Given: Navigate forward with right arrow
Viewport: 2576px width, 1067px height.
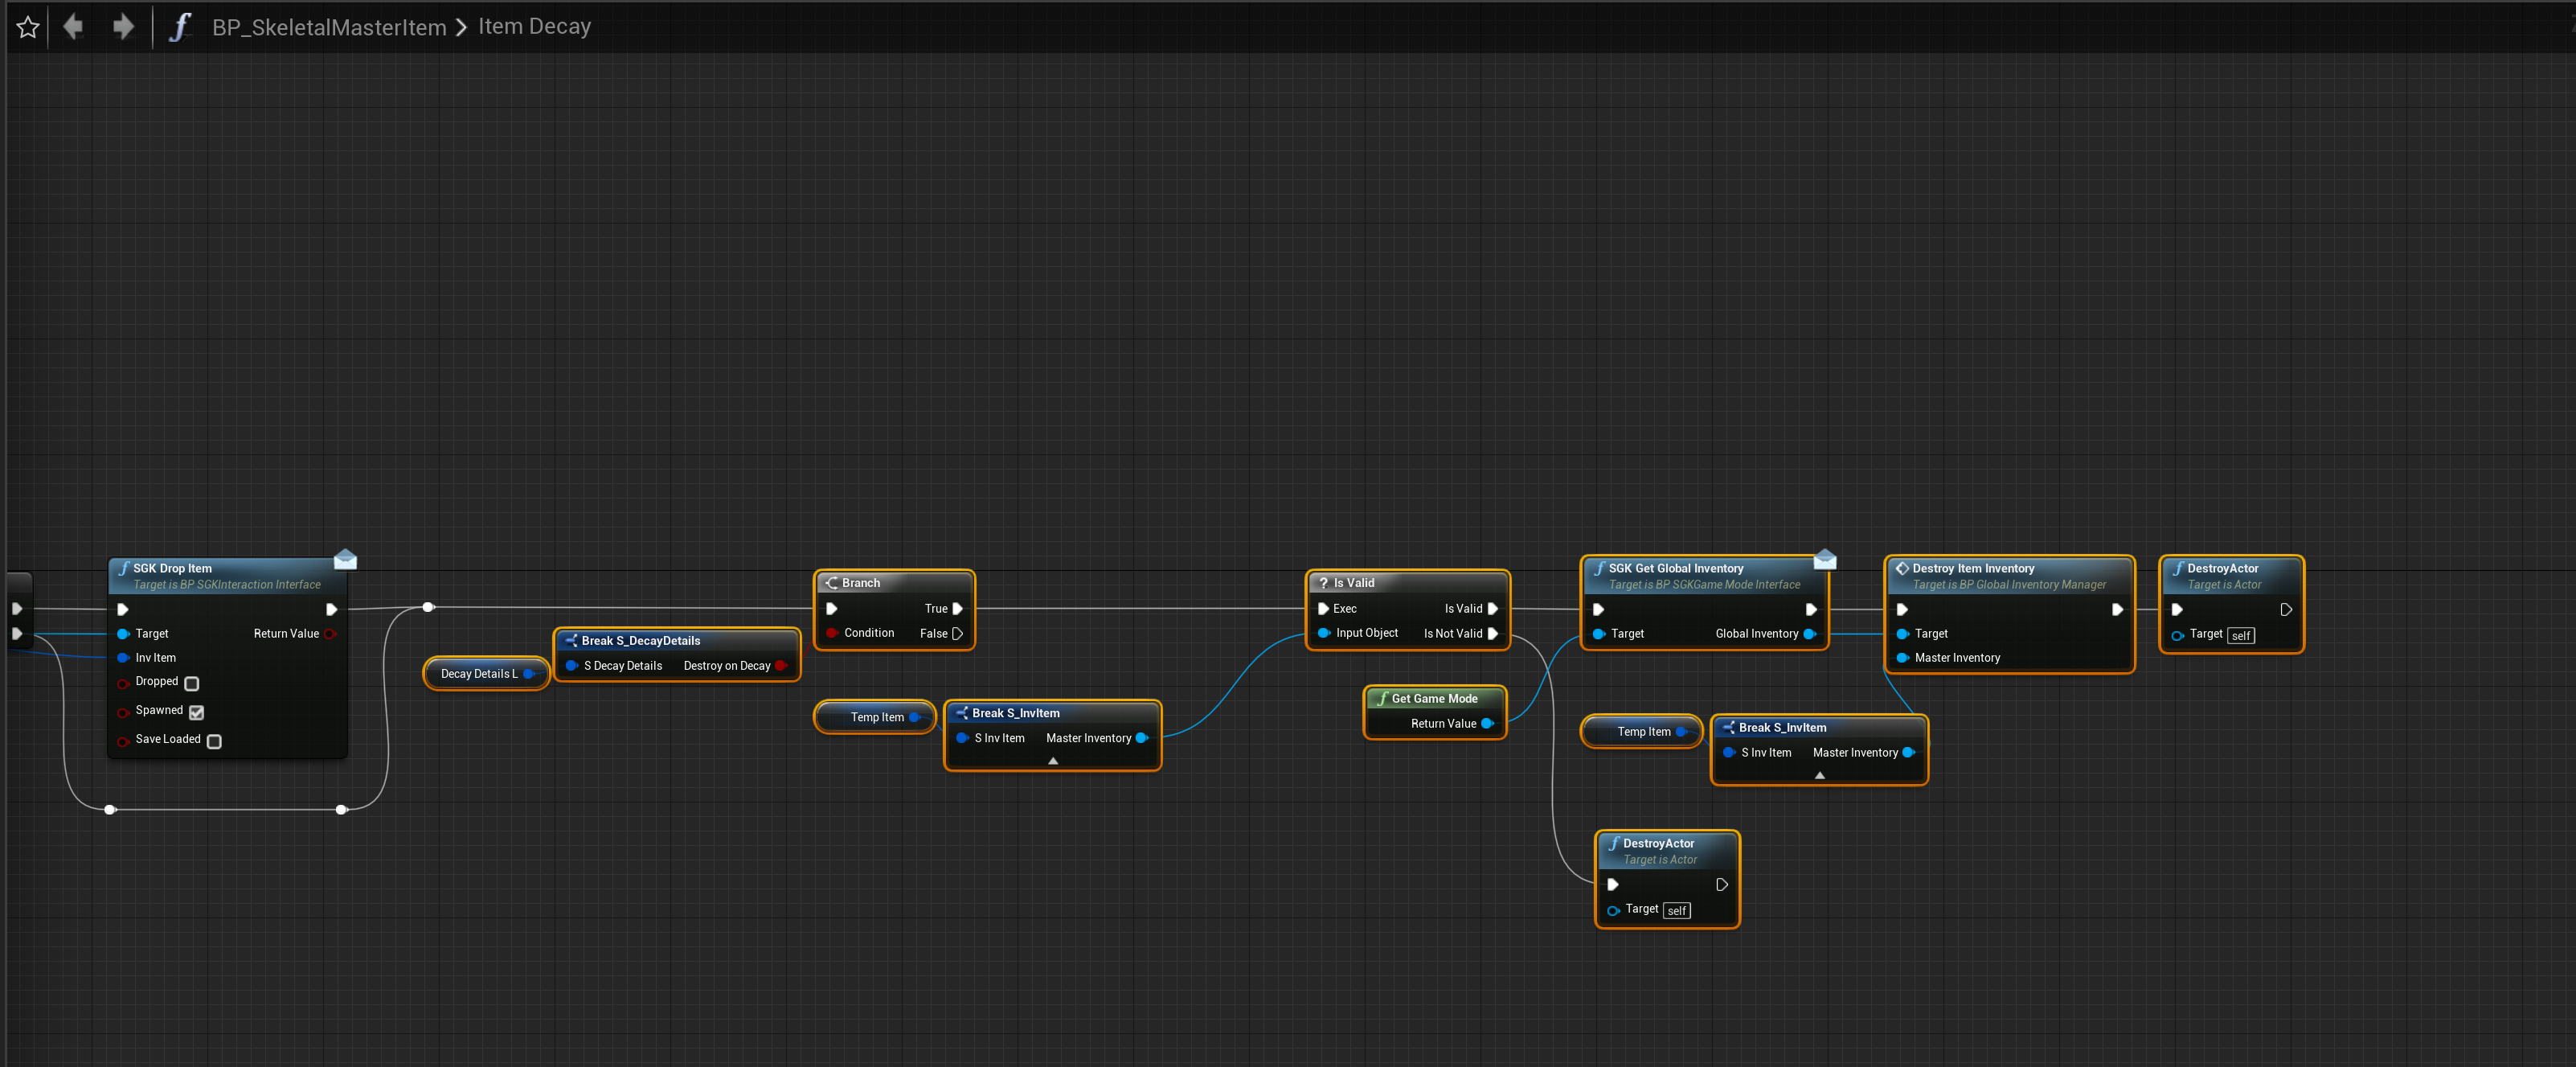Looking at the screenshot, I should point(123,26).
